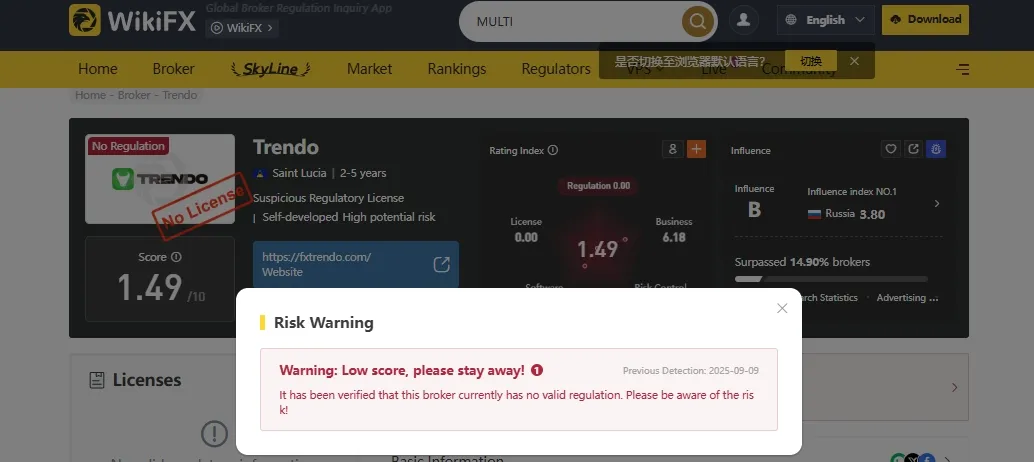Click the Trendo broker name heading
This screenshot has width=1034, height=462.
[286, 147]
